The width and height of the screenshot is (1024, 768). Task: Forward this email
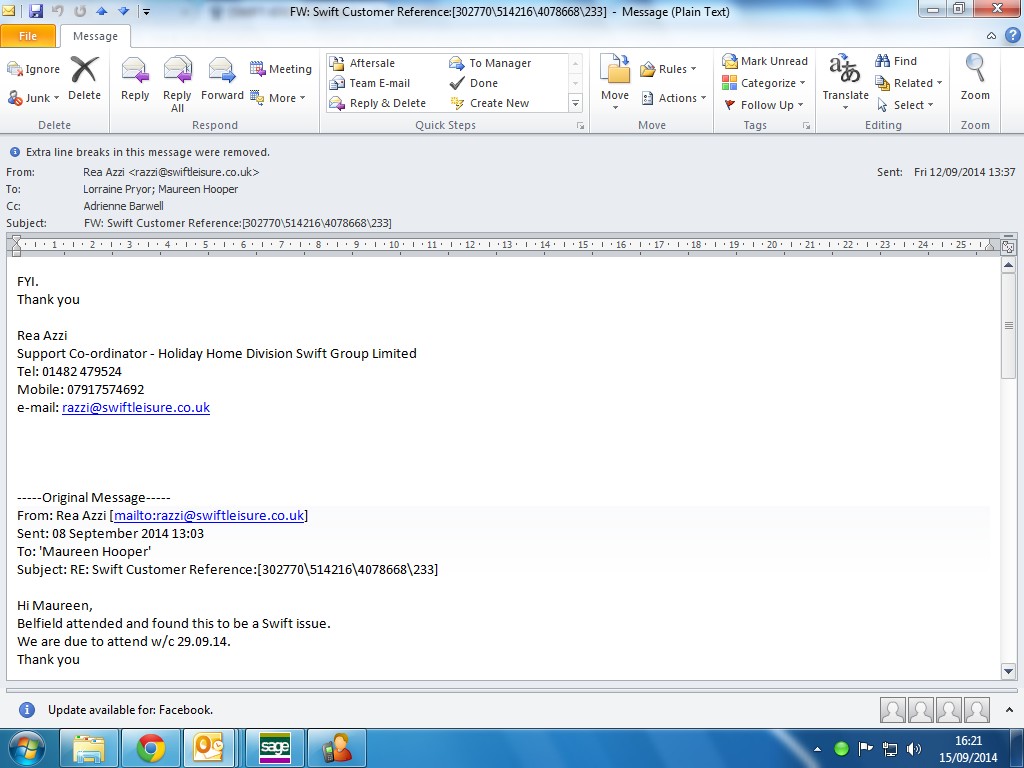click(x=222, y=78)
